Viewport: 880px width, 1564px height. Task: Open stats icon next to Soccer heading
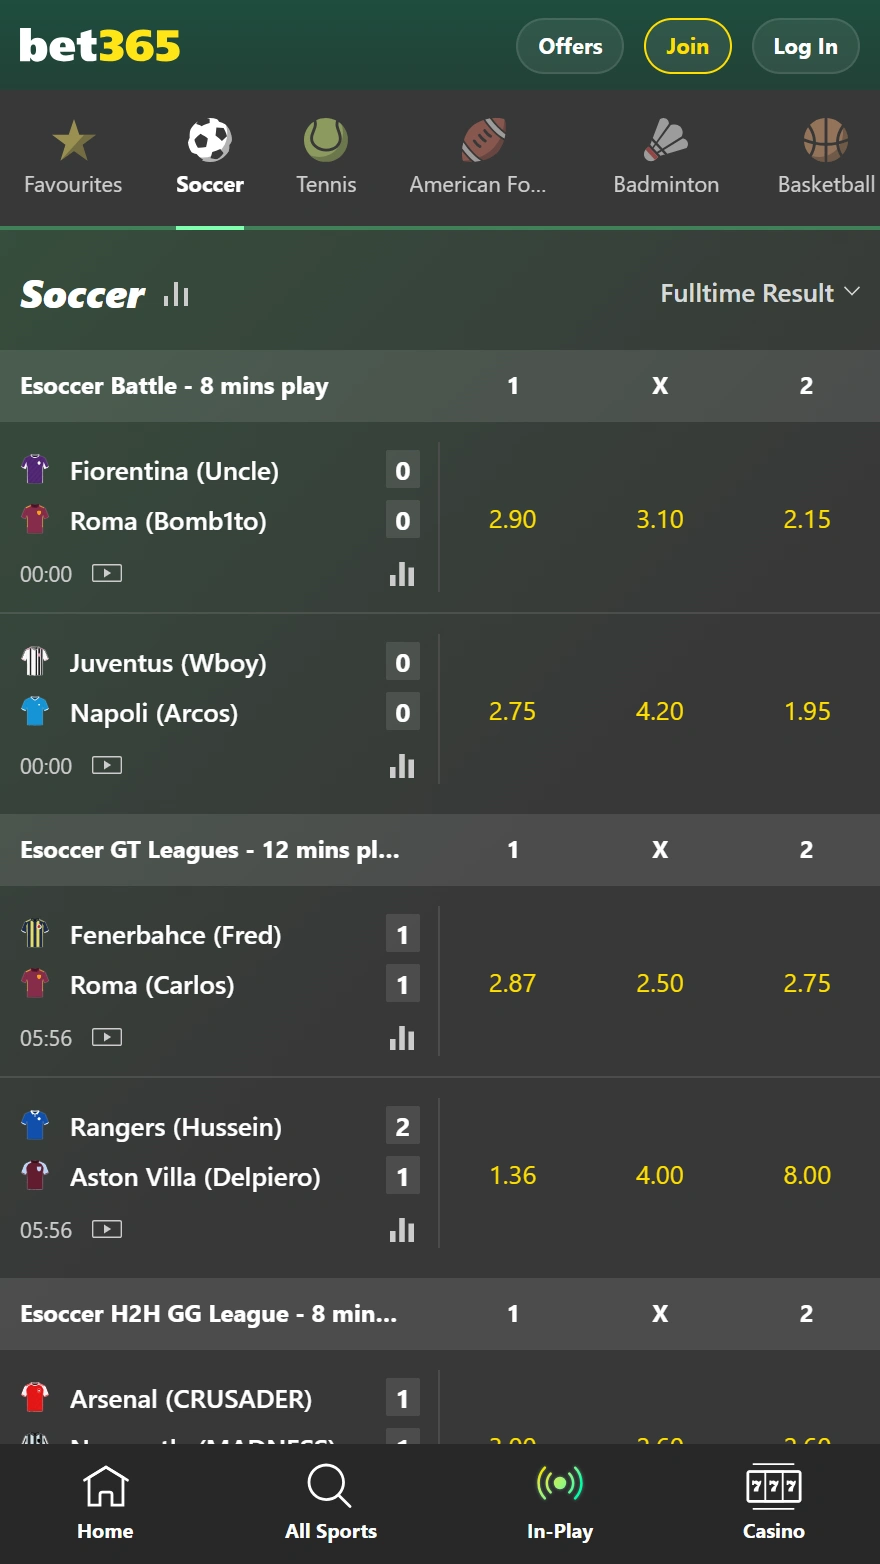coord(174,295)
